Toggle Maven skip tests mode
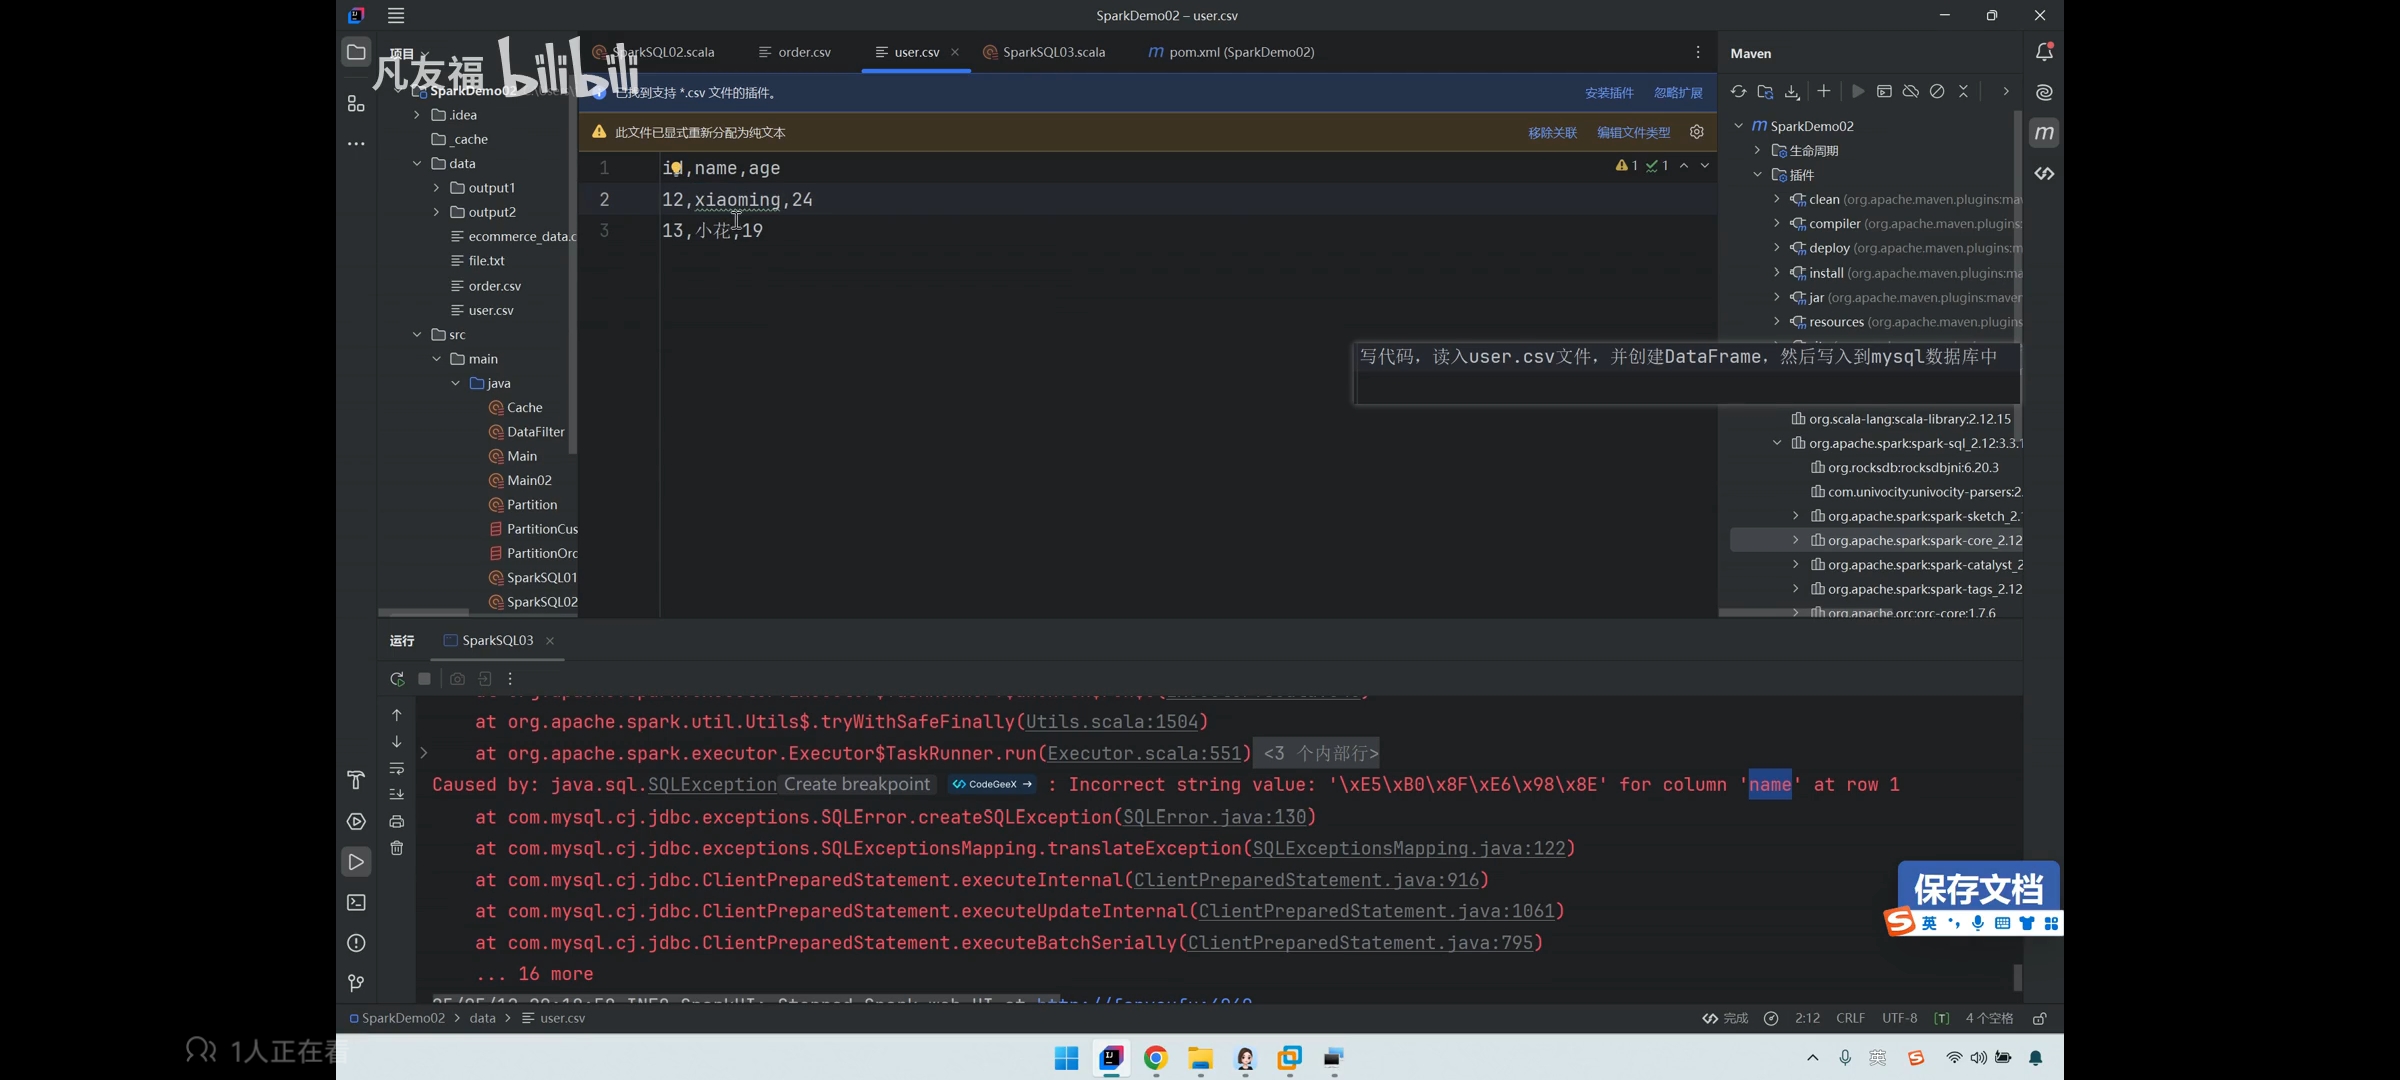Viewport: 2400px width, 1080px height. tap(1937, 91)
